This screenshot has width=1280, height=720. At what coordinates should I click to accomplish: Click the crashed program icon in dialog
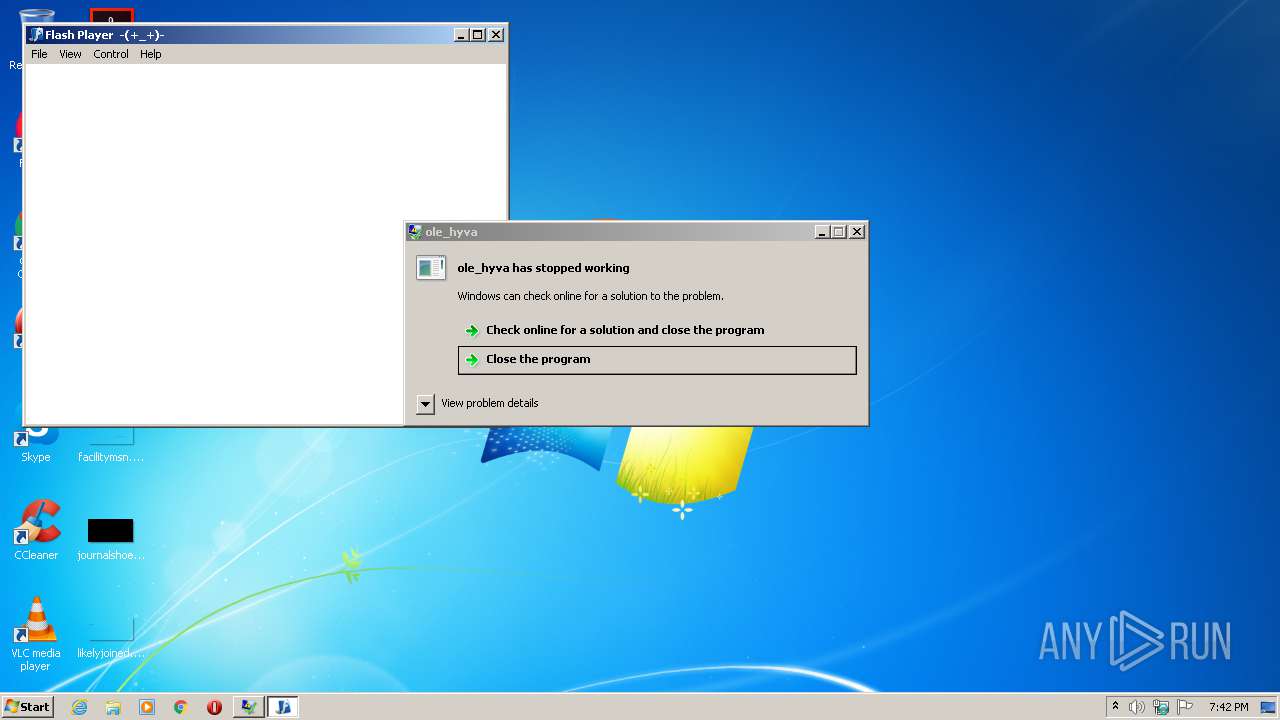click(431, 268)
